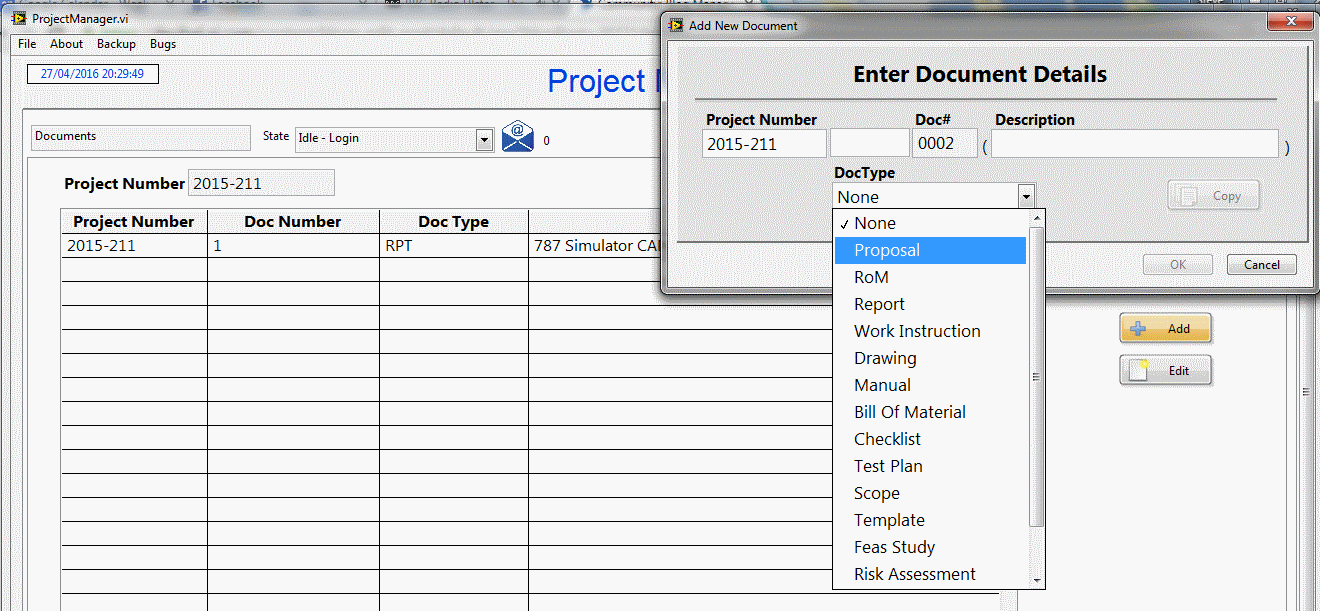Select Bill Of Material option
The width and height of the screenshot is (1320, 611).
pos(931,412)
